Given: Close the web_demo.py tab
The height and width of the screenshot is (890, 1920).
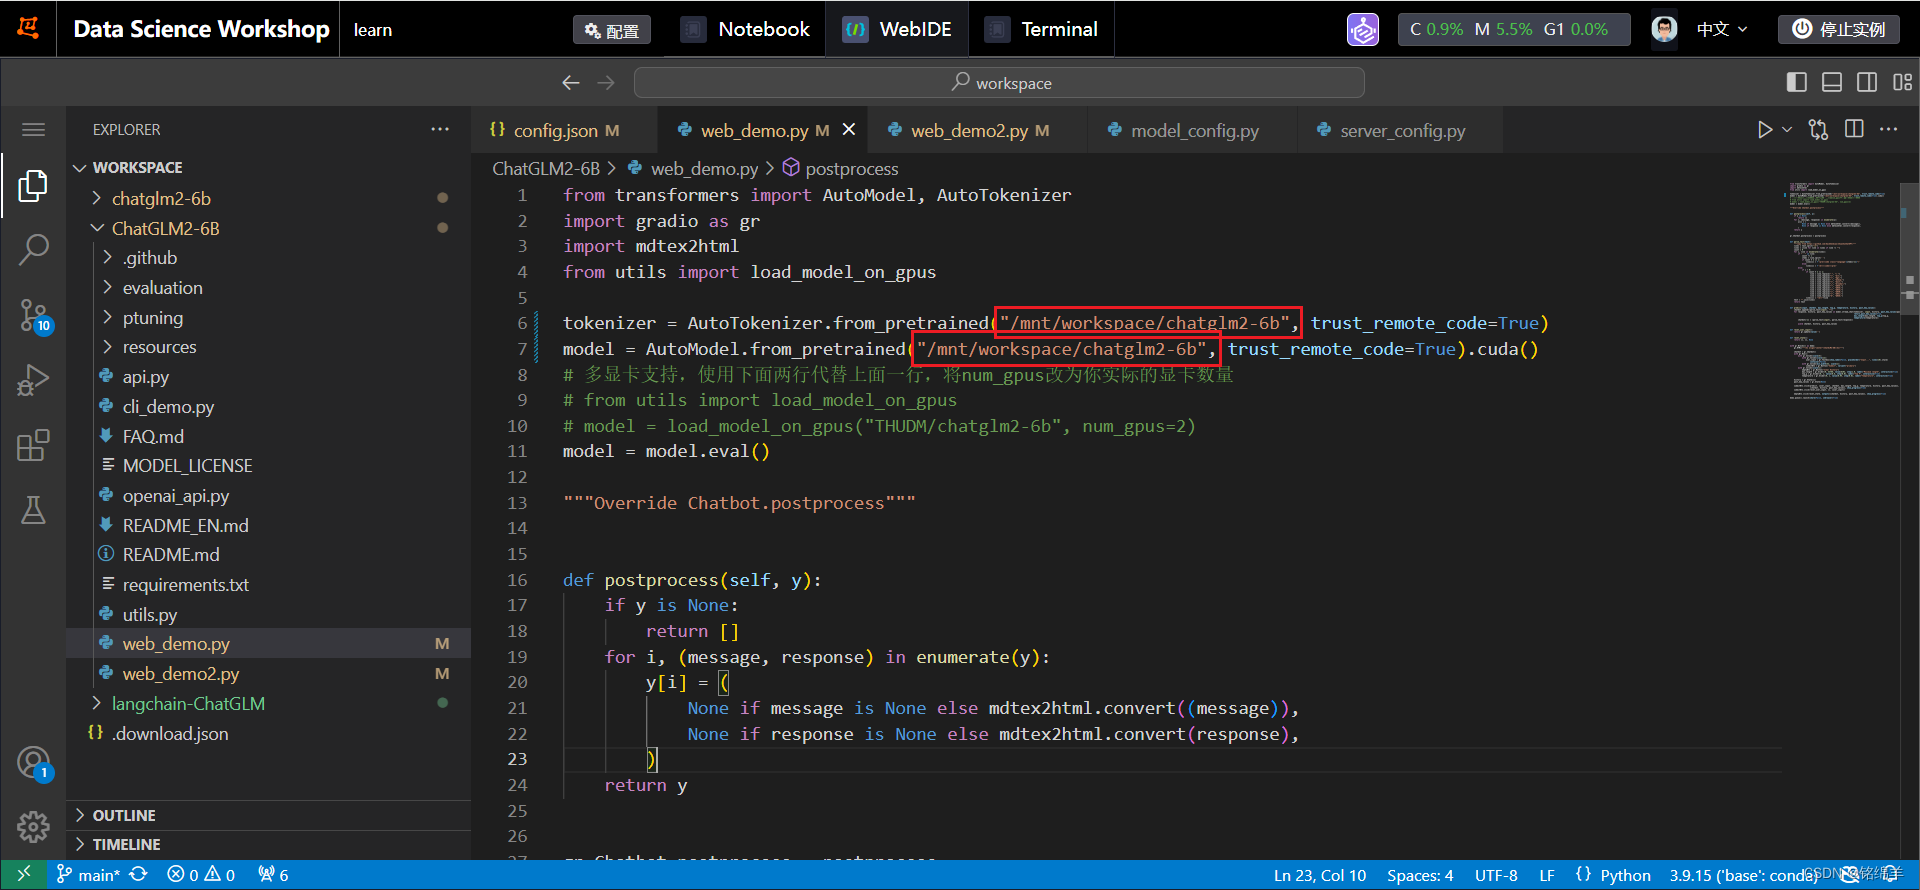Looking at the screenshot, I should coord(849,129).
